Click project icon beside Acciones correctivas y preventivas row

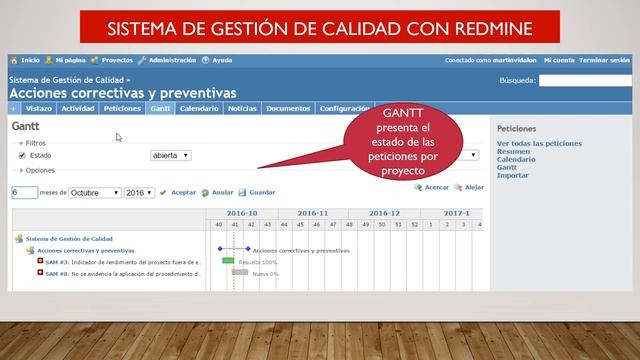point(31,250)
